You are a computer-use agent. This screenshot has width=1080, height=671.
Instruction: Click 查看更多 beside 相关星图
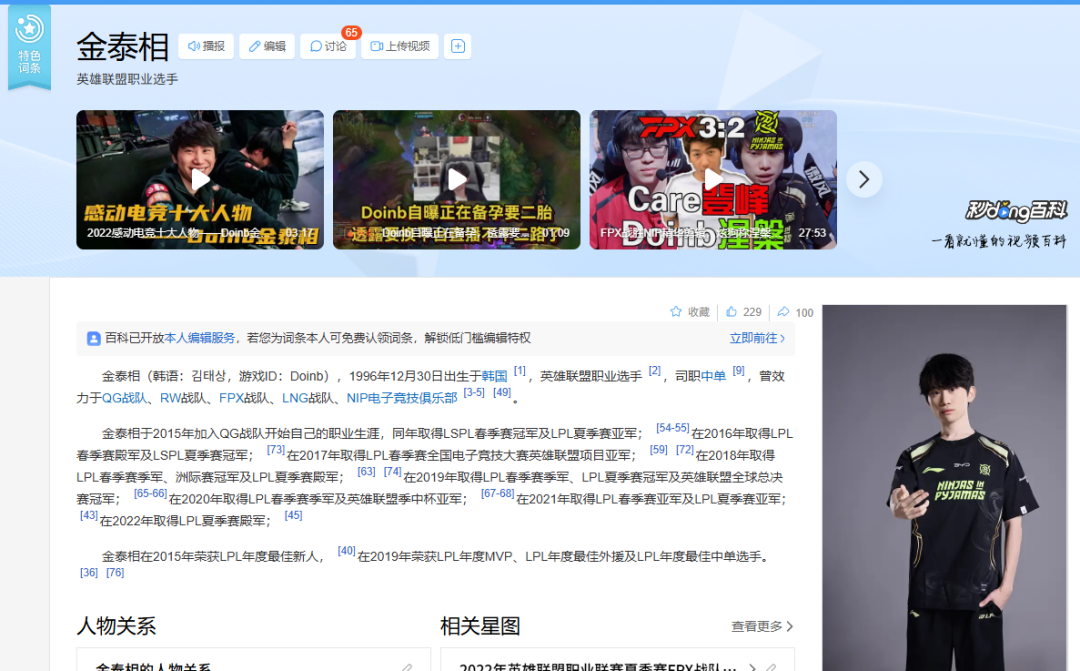click(762, 626)
